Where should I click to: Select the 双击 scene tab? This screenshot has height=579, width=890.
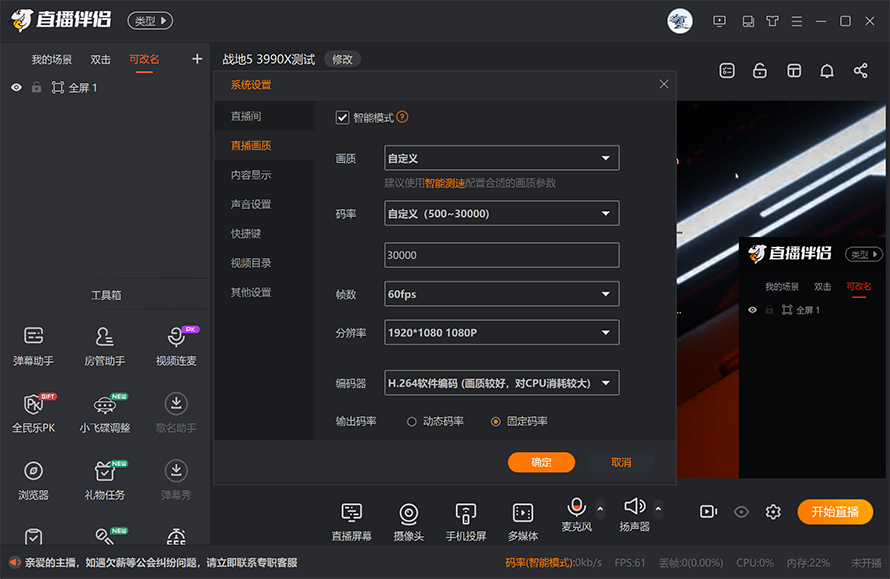[x=100, y=60]
